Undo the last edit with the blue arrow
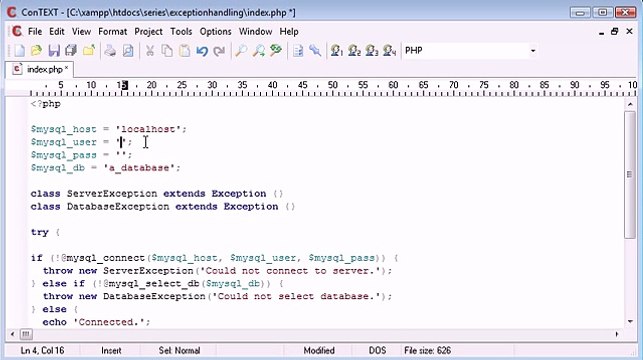 pyautogui.click(x=202, y=51)
